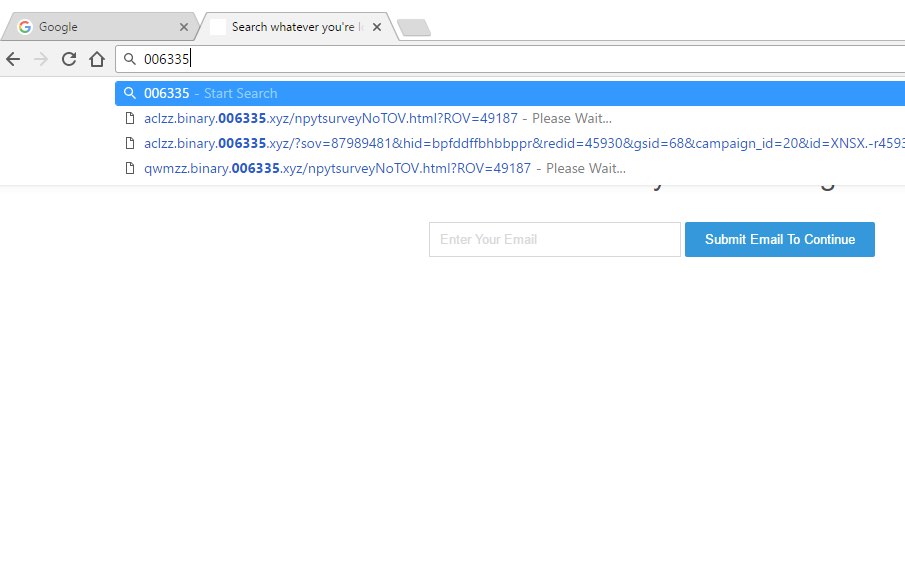Click page icon beside qwmzz.binary suggestion
905x588 pixels.
(129, 168)
